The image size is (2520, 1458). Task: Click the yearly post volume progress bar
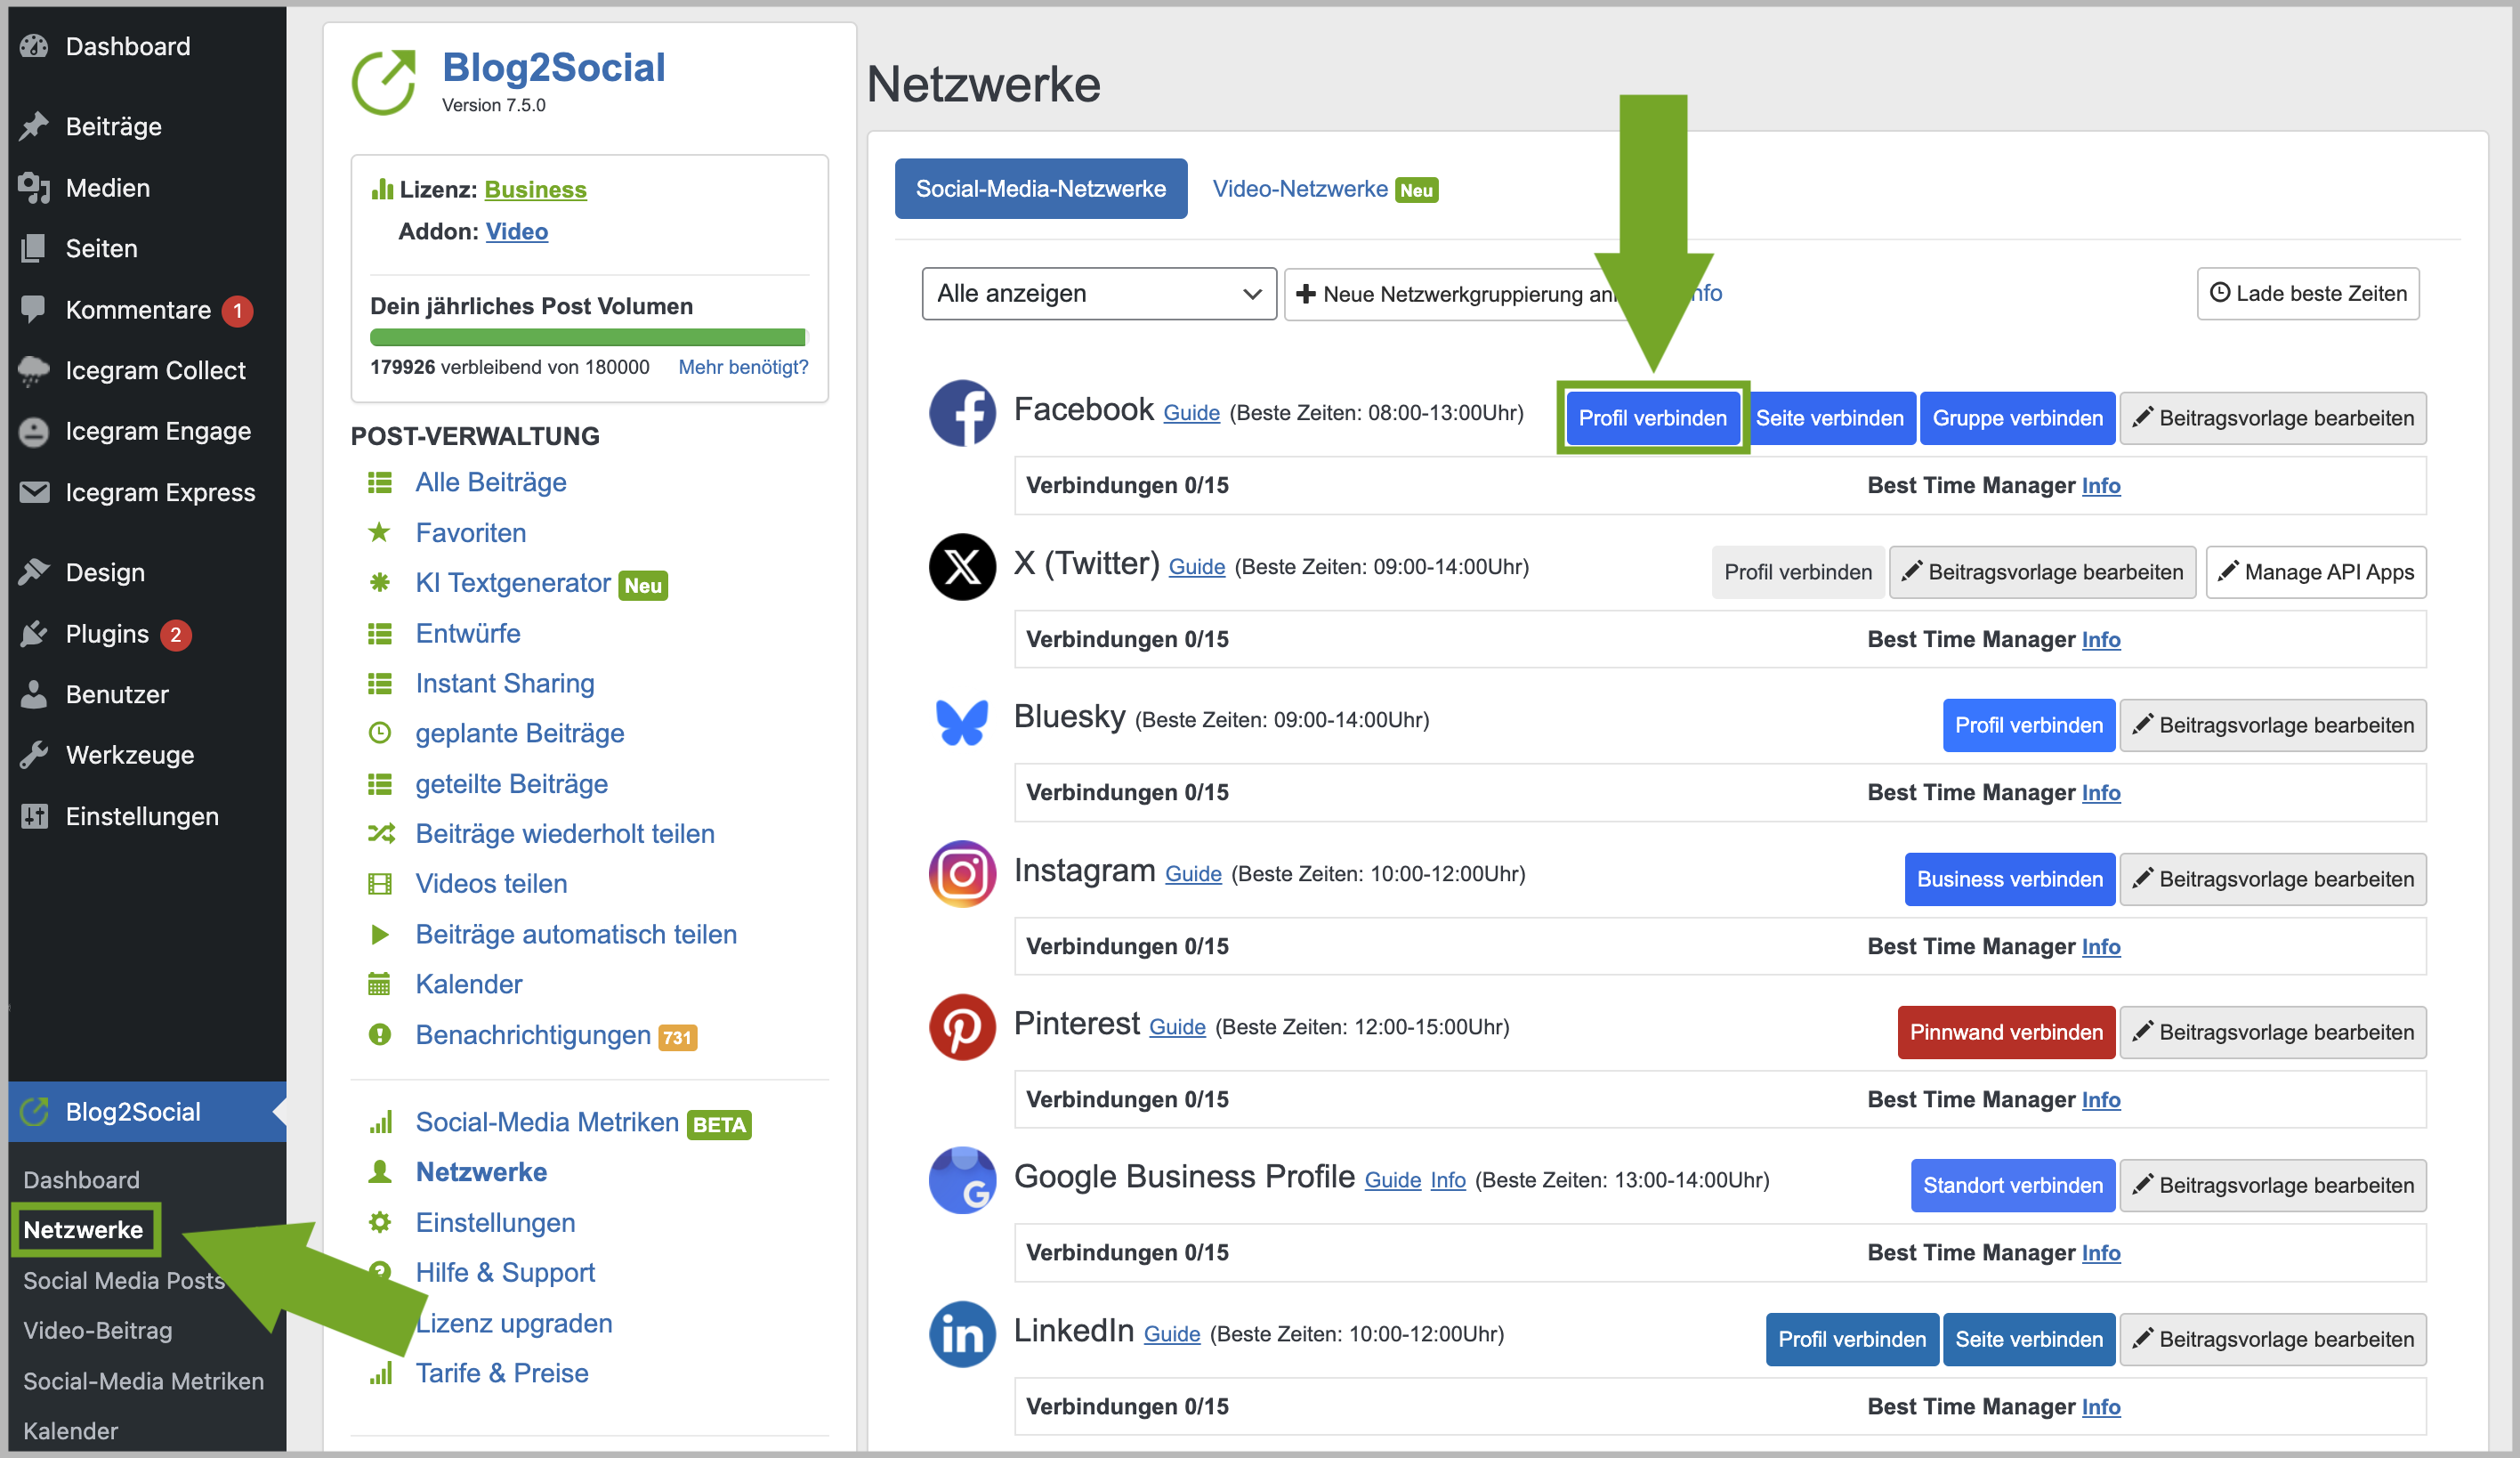point(588,337)
